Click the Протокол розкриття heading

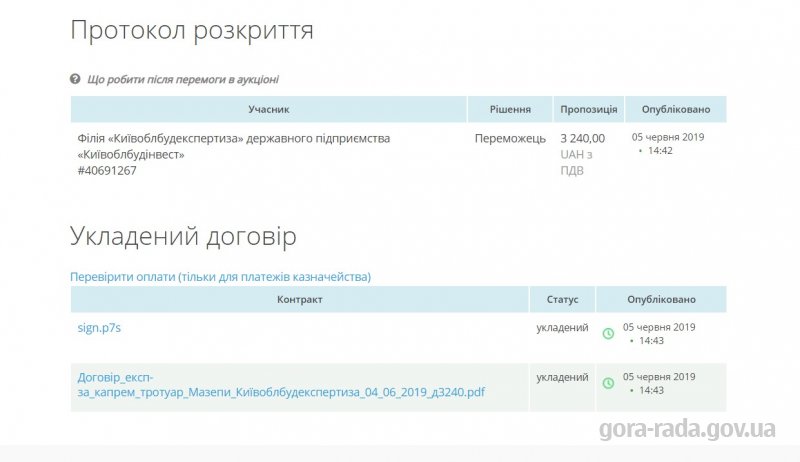pos(192,30)
